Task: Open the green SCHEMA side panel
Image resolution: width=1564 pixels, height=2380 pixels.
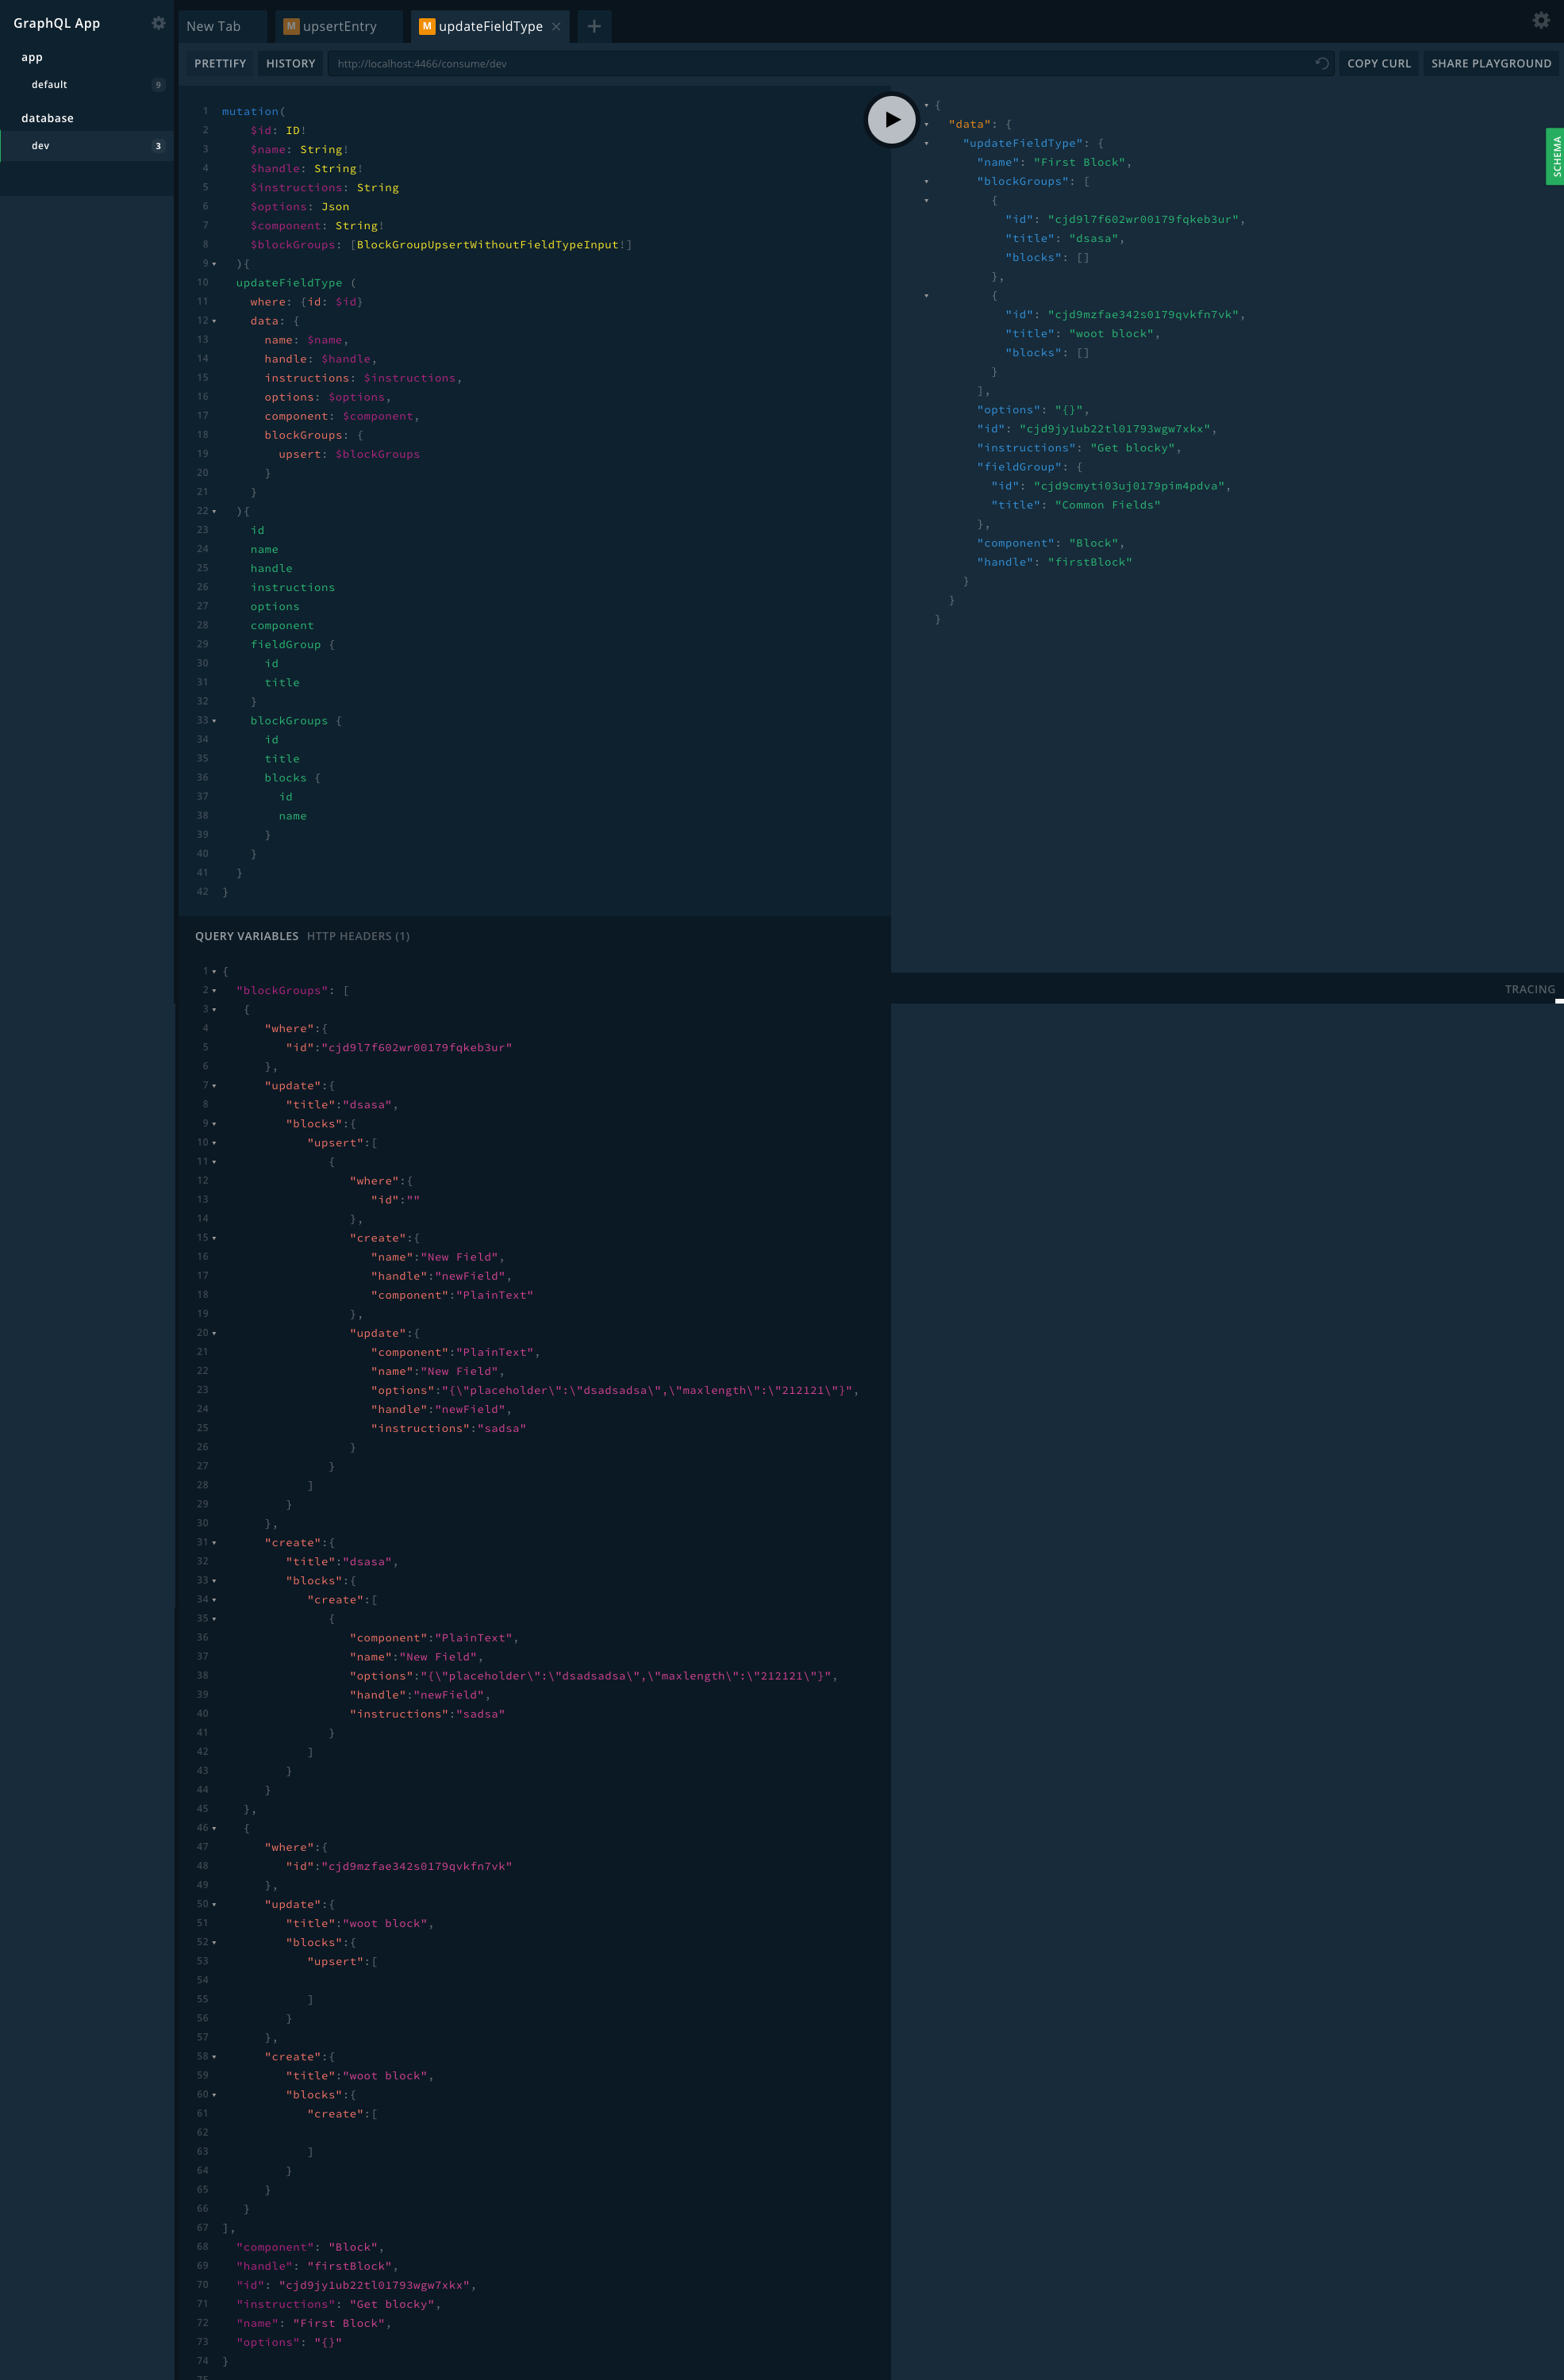Action: [x=1555, y=157]
